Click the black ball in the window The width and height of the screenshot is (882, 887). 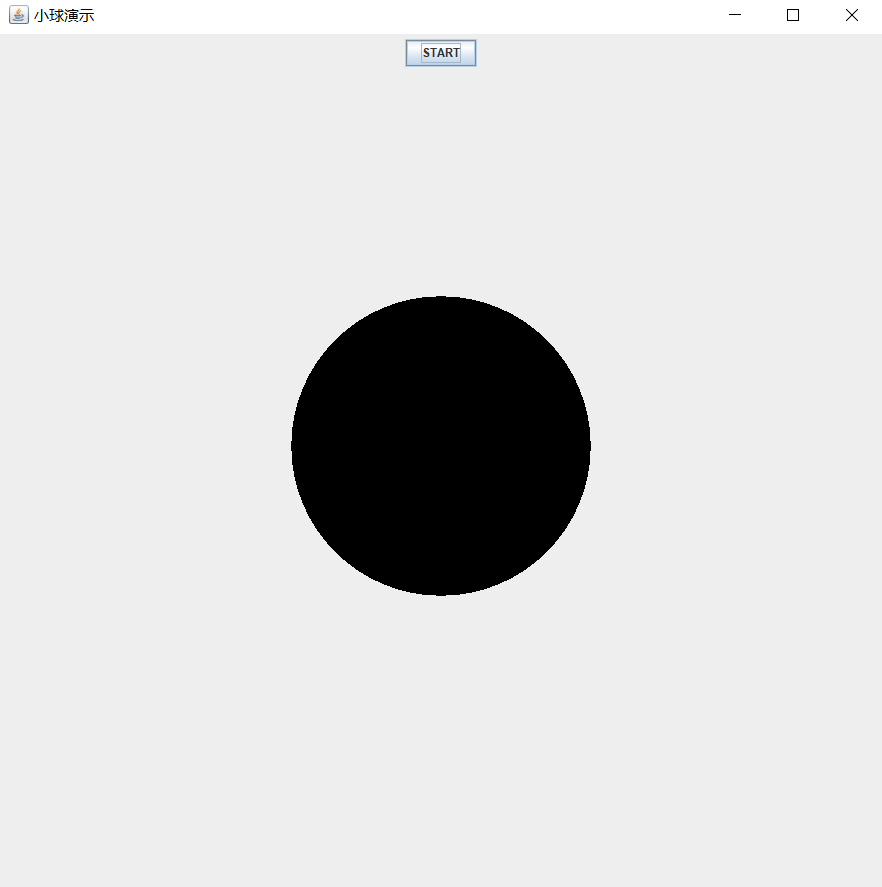click(x=441, y=446)
